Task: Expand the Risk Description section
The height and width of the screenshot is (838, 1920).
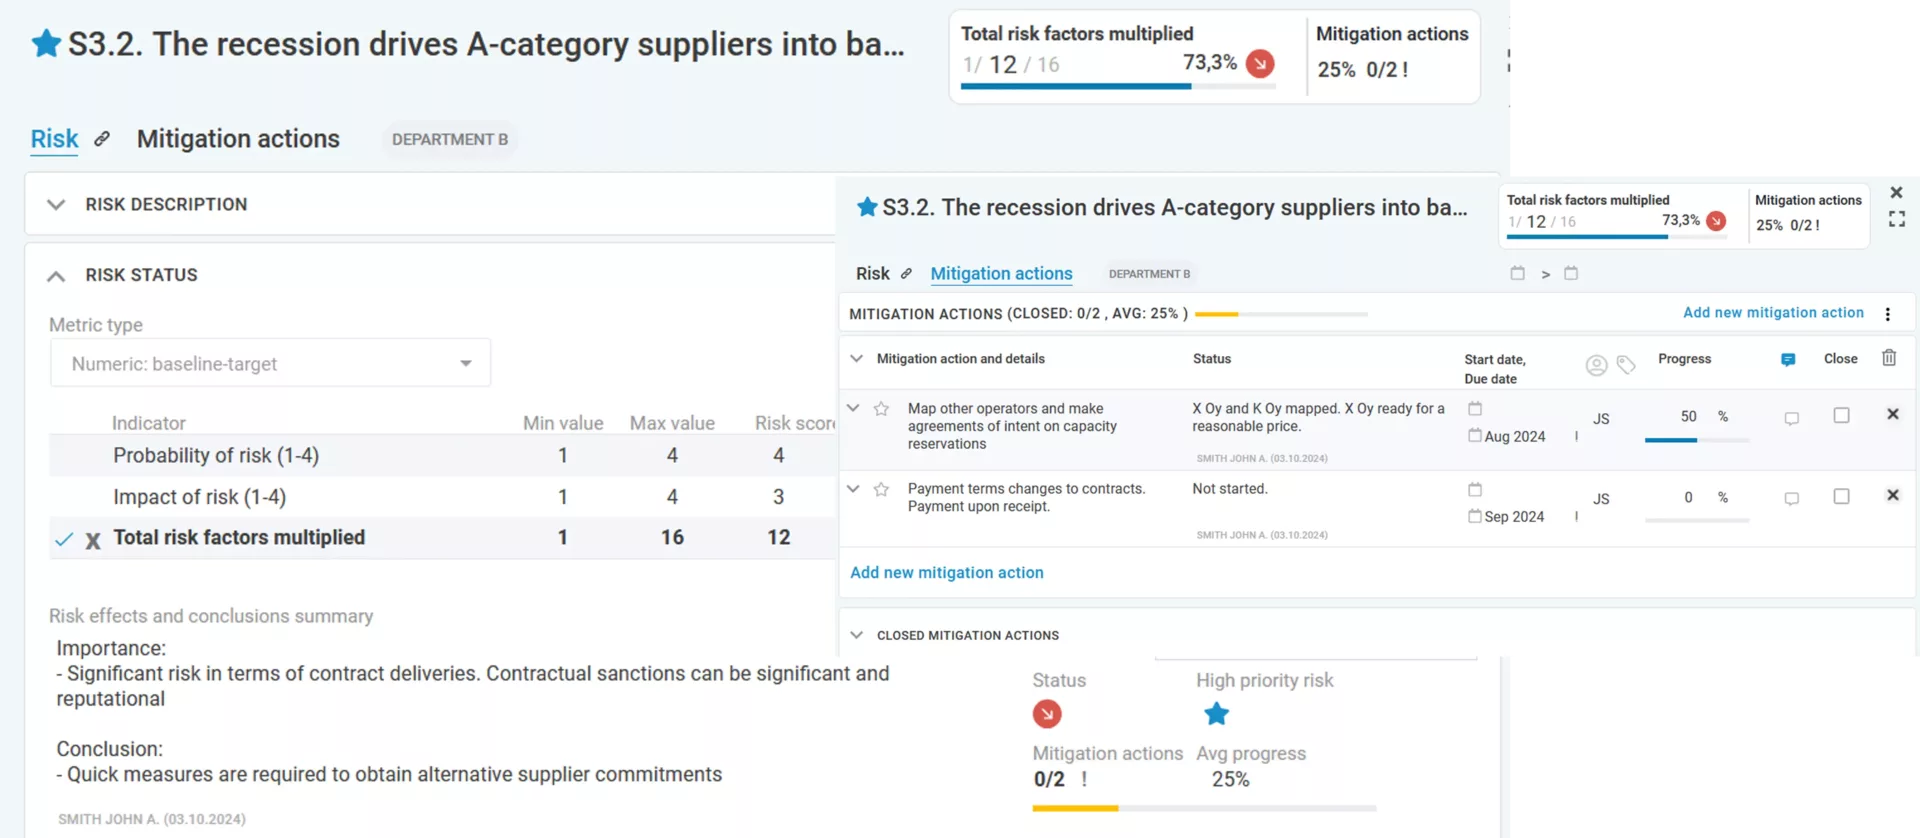Action: click(56, 205)
